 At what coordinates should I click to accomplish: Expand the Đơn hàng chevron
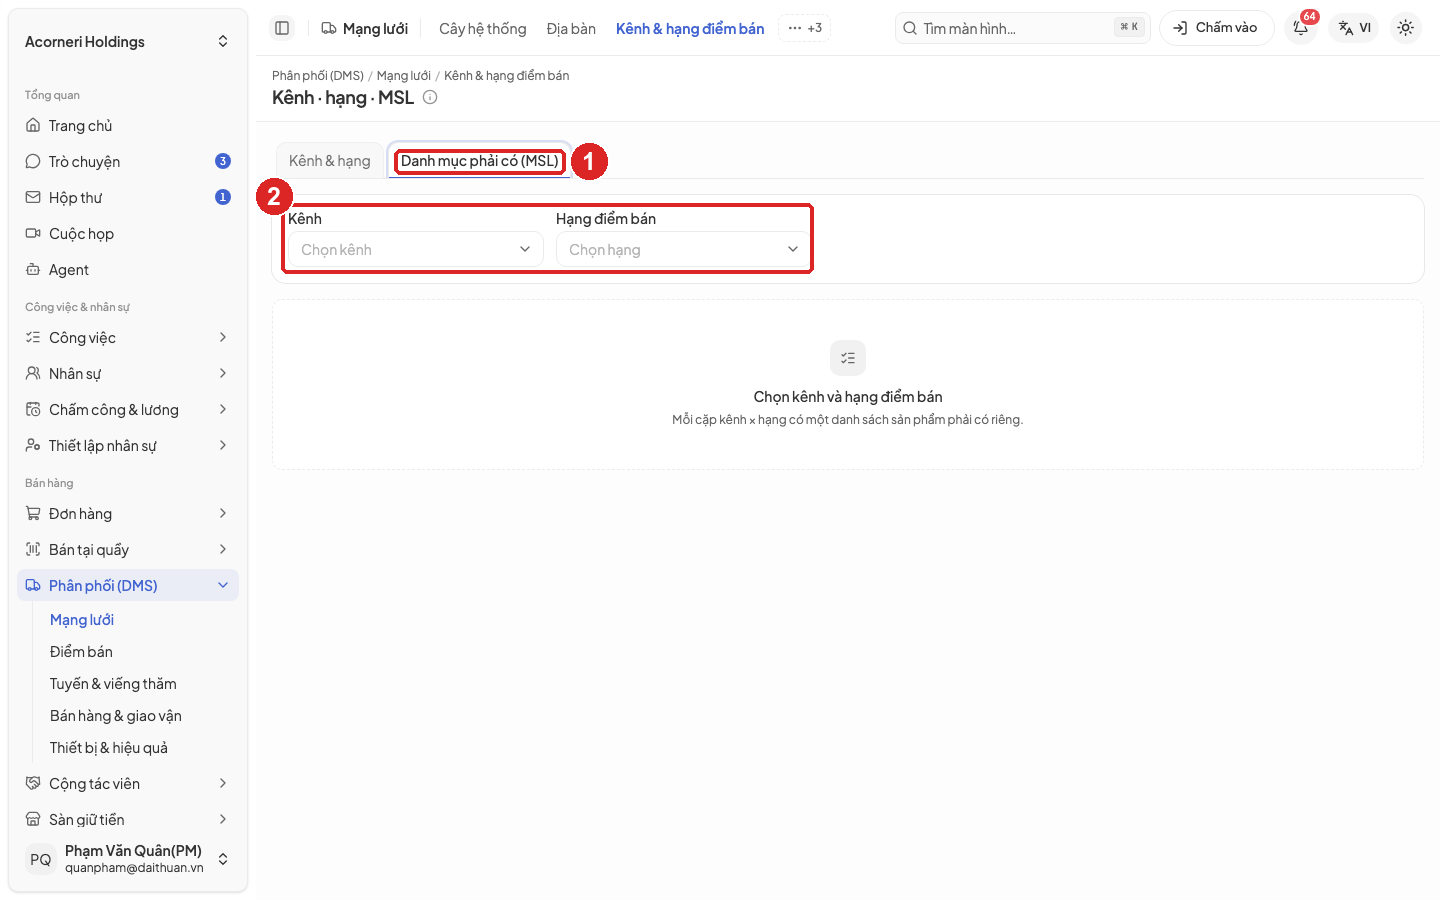click(223, 514)
